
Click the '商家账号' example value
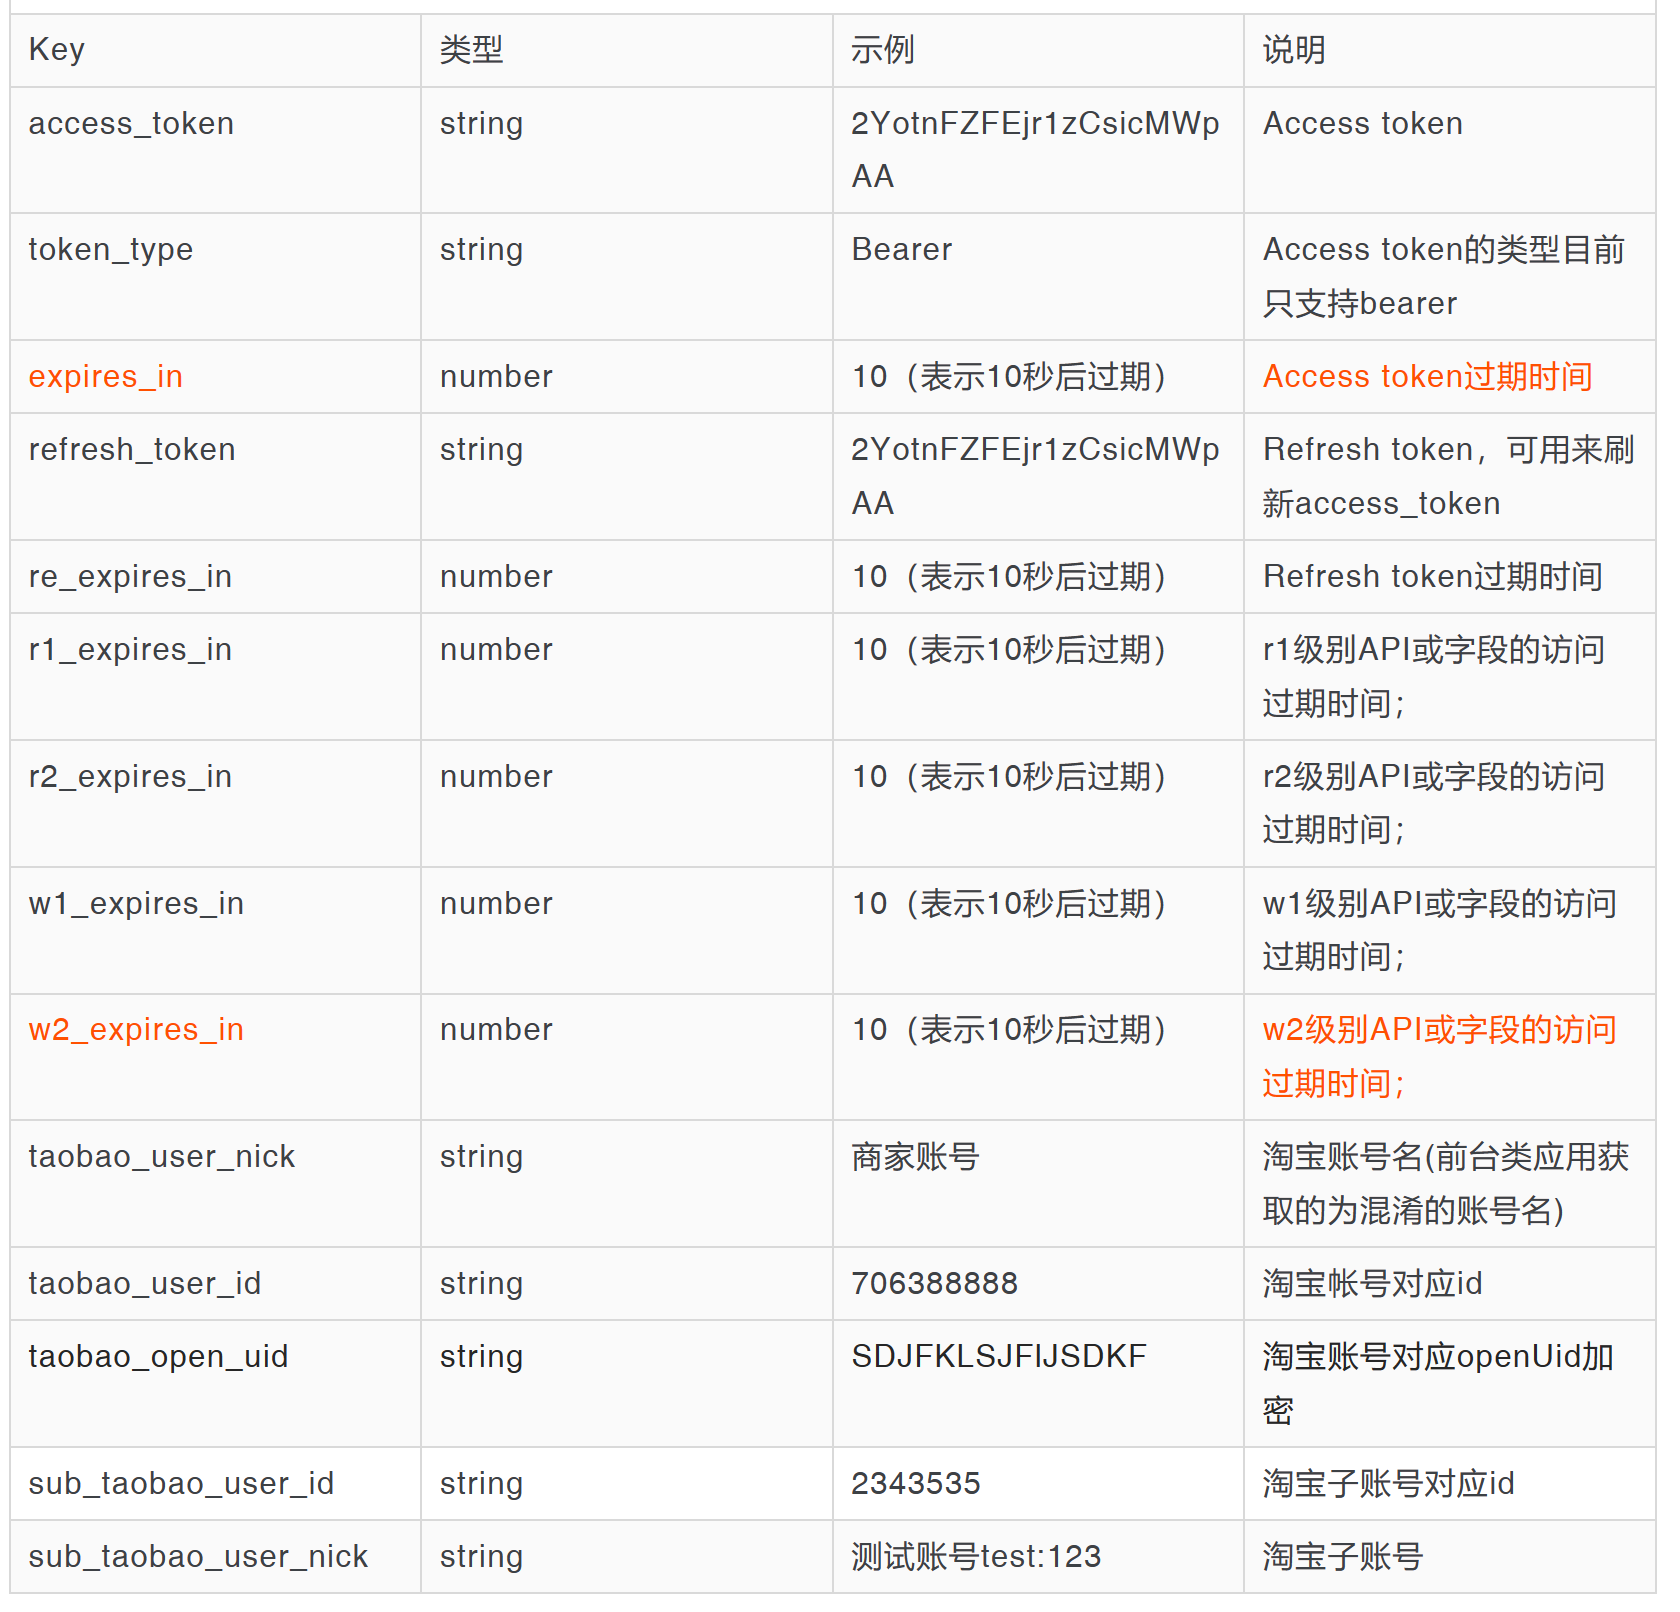(x=915, y=1157)
